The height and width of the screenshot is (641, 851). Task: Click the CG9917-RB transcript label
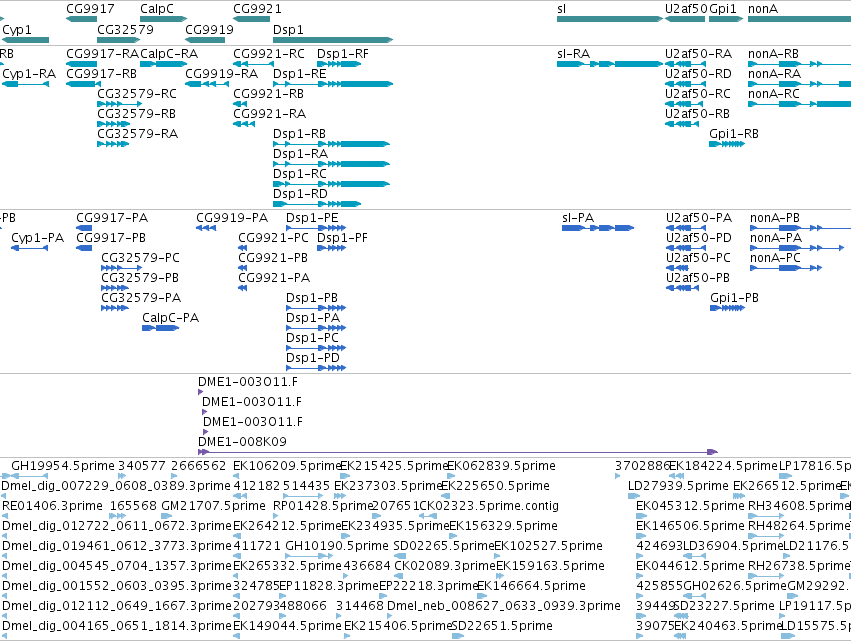(101, 73)
